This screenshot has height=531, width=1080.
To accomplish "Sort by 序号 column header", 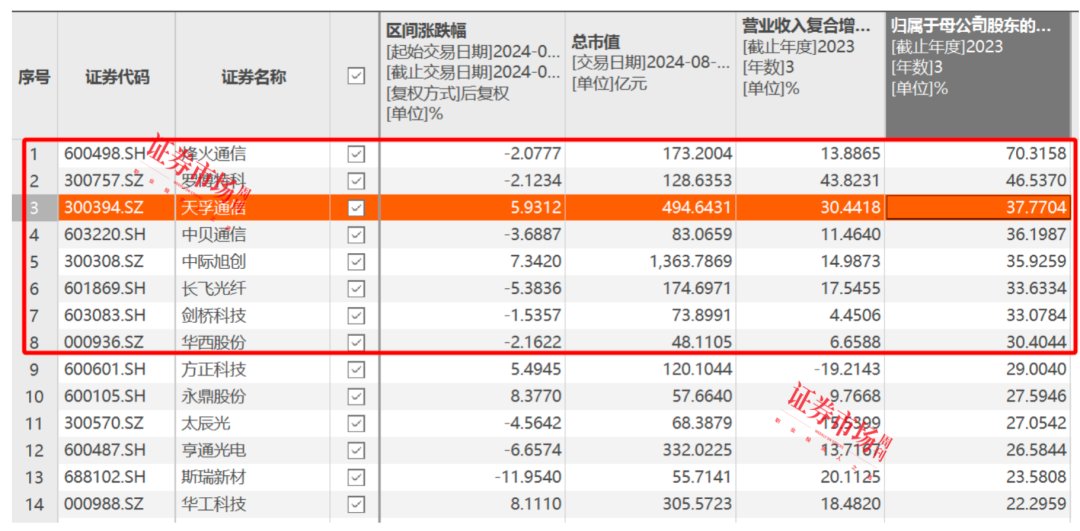I will click(x=34, y=77).
